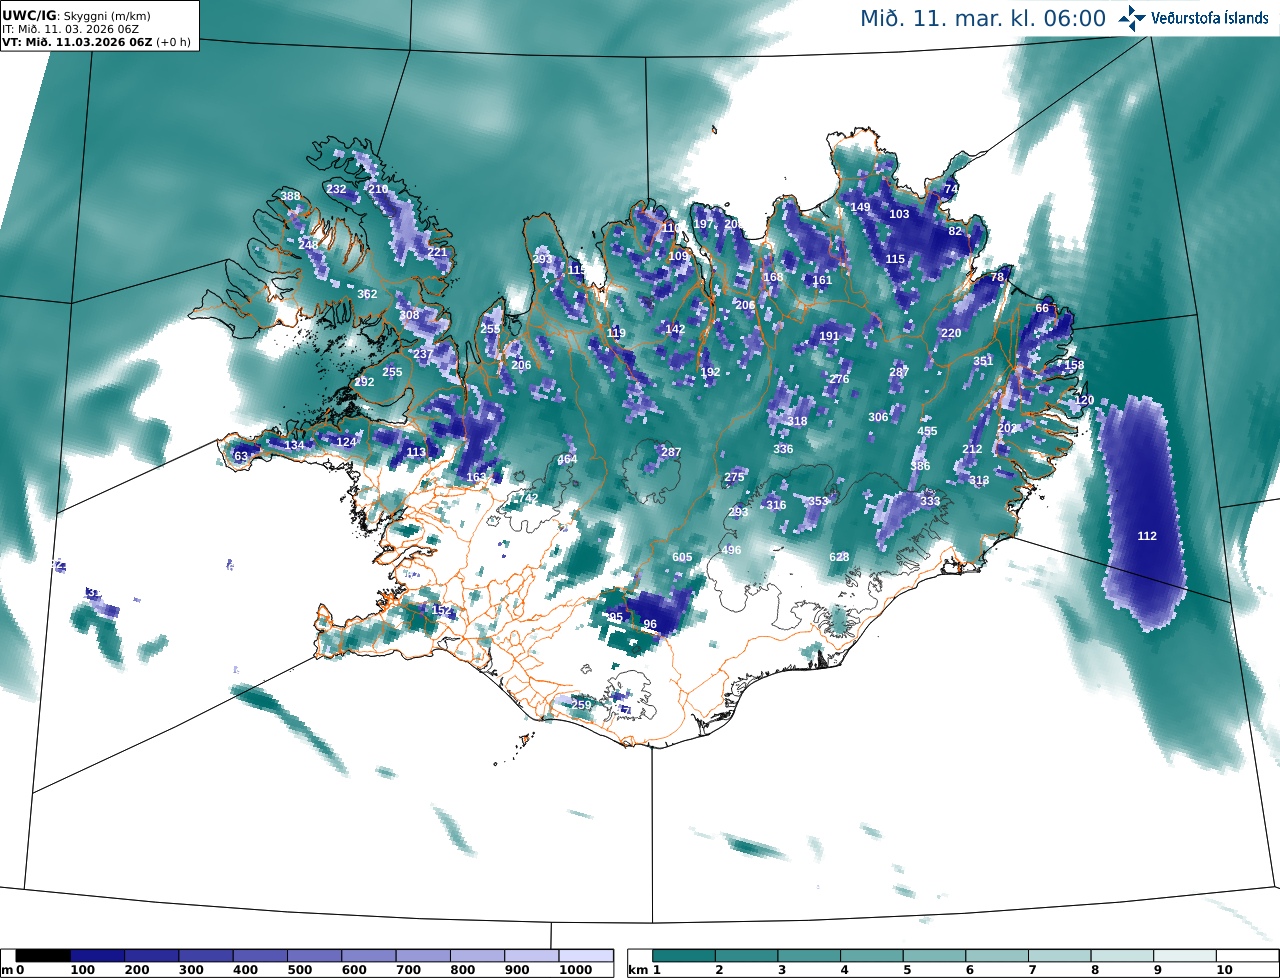Image resolution: width=1280 pixels, height=978 pixels.
Task: Click the Veðurstofa Íslands logo icon
Action: click(x=1132, y=17)
